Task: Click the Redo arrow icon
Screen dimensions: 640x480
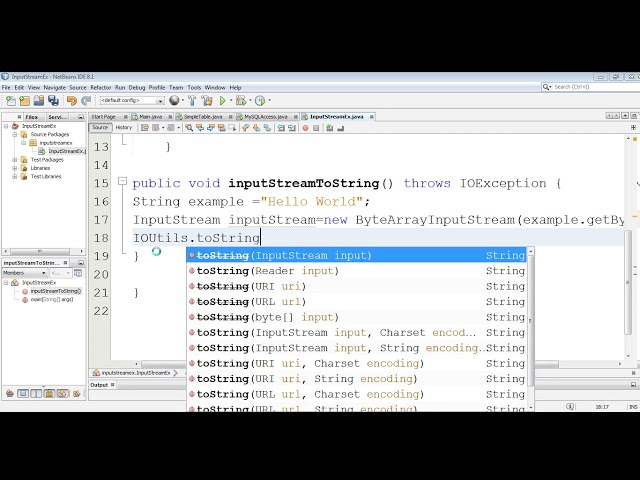Action: 86,100
